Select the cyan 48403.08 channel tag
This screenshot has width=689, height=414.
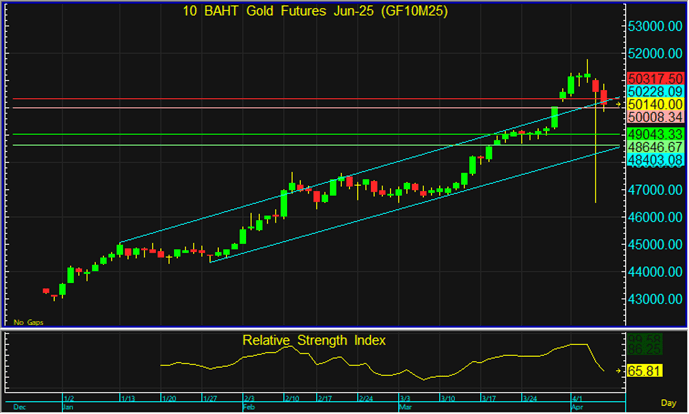pos(656,160)
